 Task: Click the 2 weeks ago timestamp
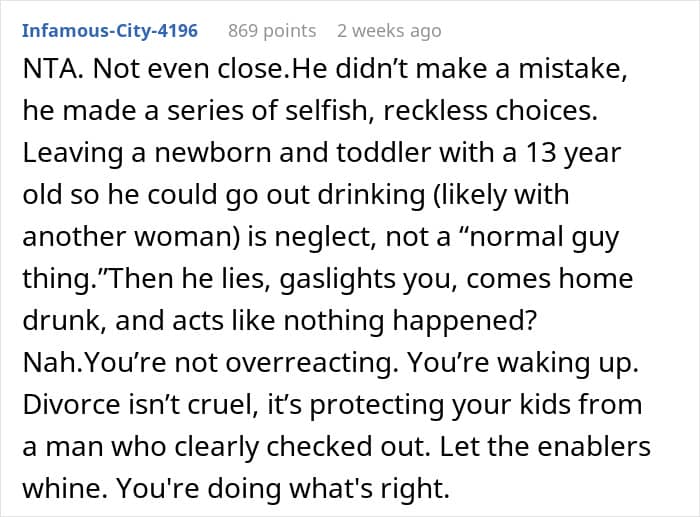(389, 31)
